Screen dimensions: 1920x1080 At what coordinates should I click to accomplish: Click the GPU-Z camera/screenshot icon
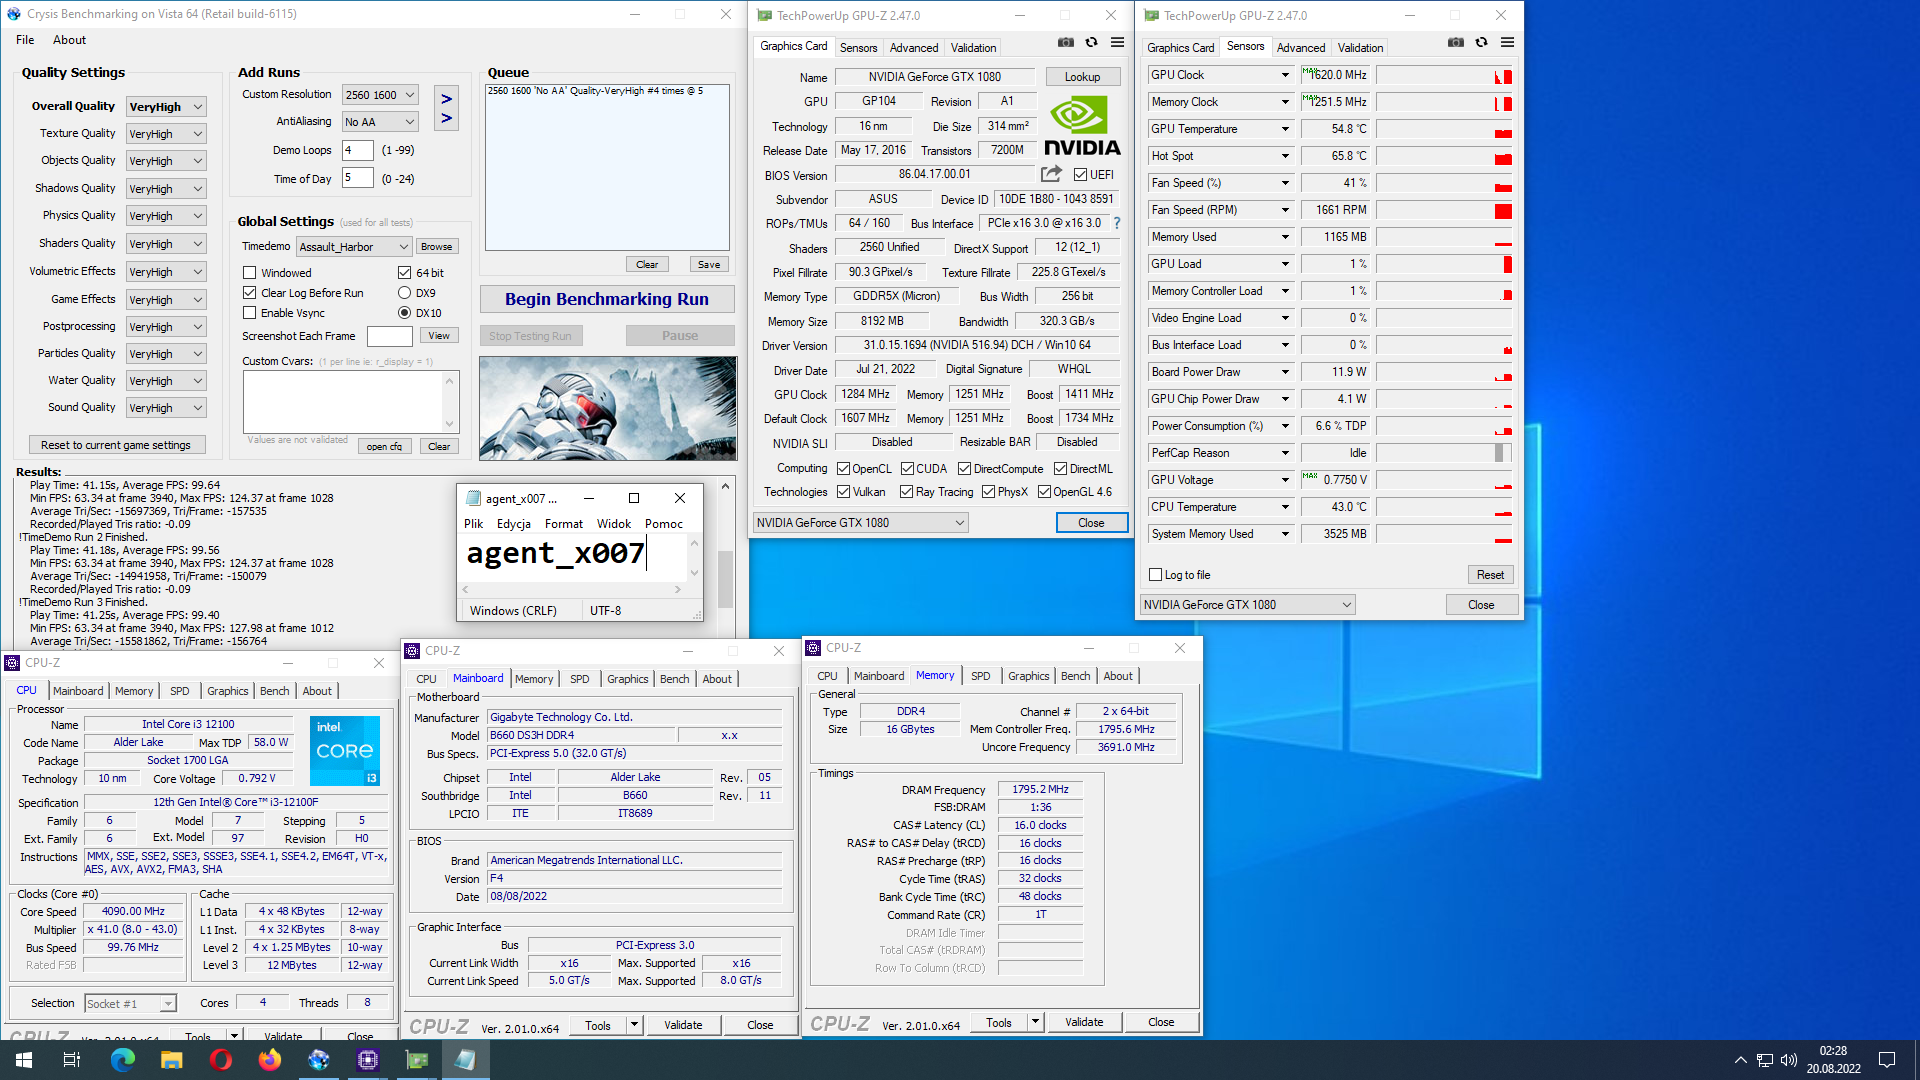[x=1065, y=47]
